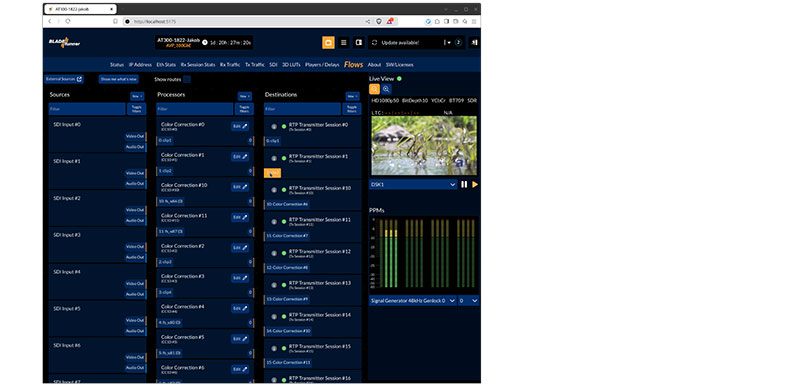Click the BladeRunner logo
The height and width of the screenshot is (385, 800).
click(64, 43)
